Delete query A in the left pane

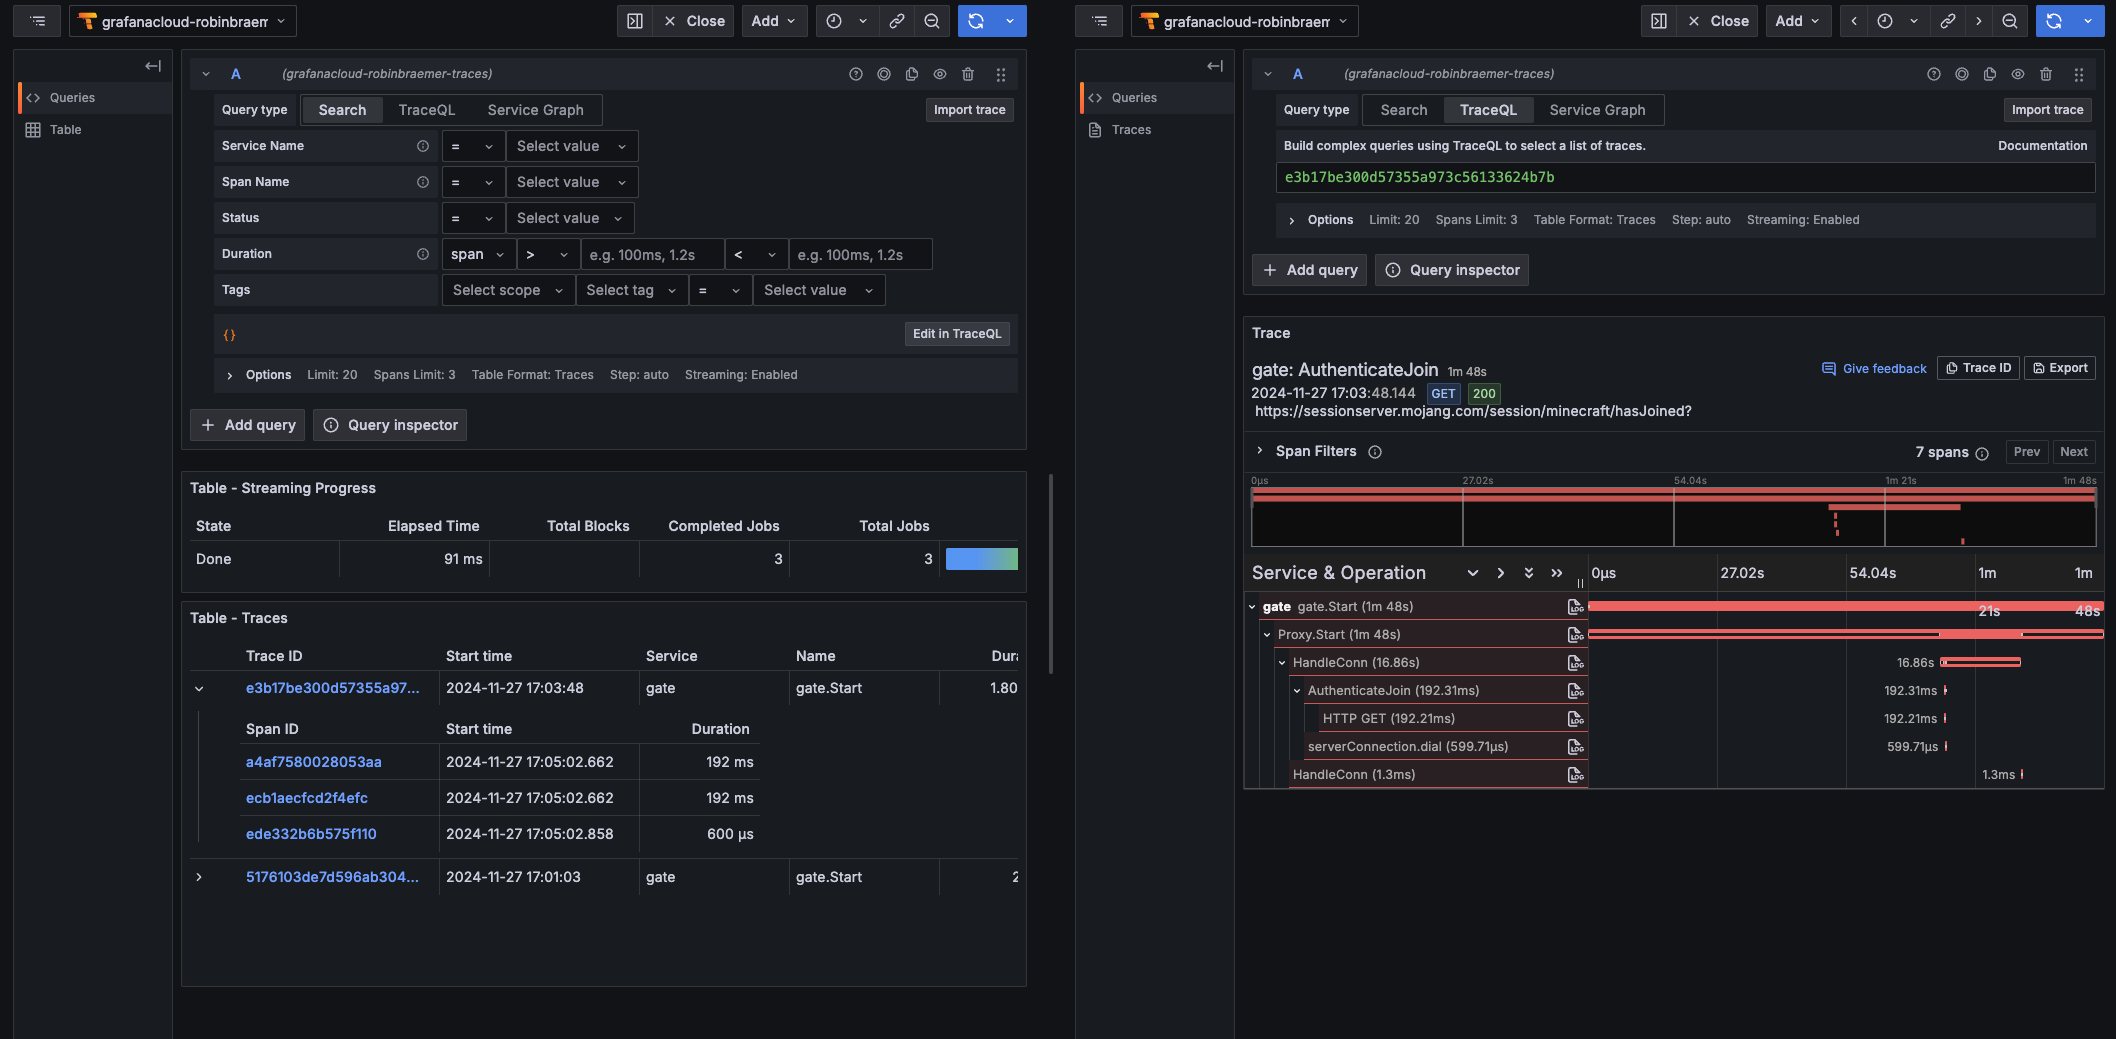click(967, 74)
